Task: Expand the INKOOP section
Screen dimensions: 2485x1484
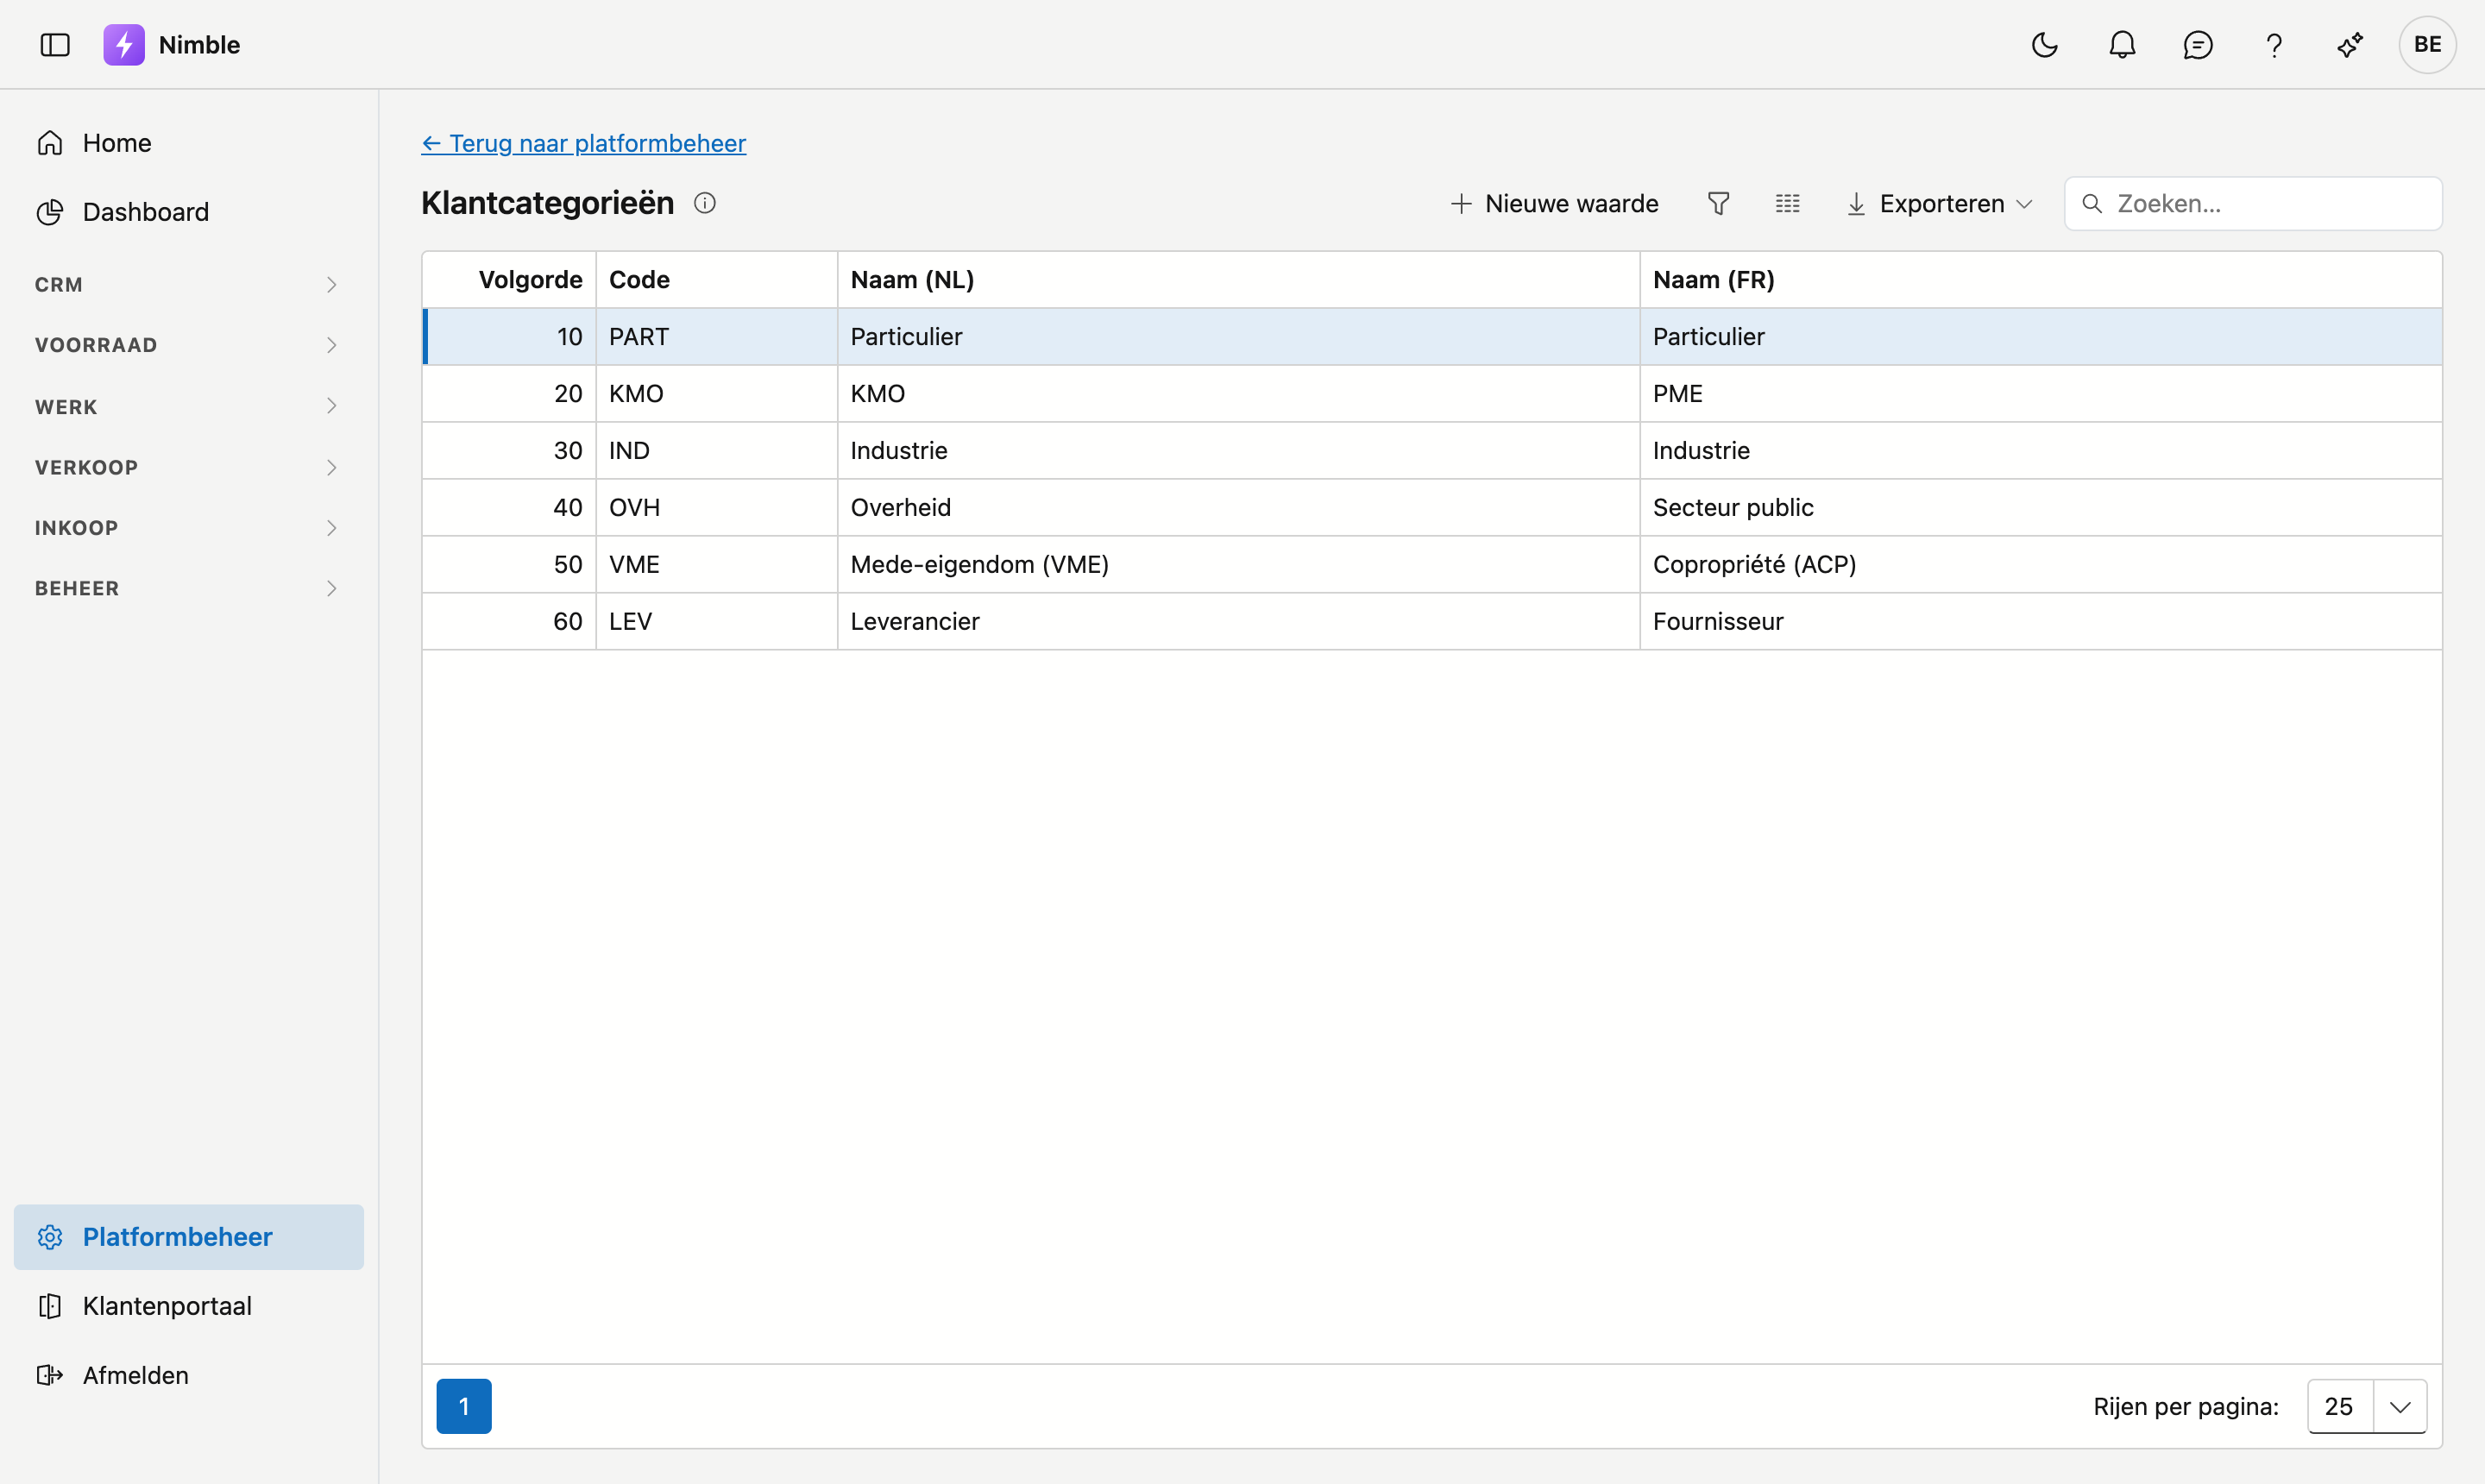Action: tap(189, 528)
